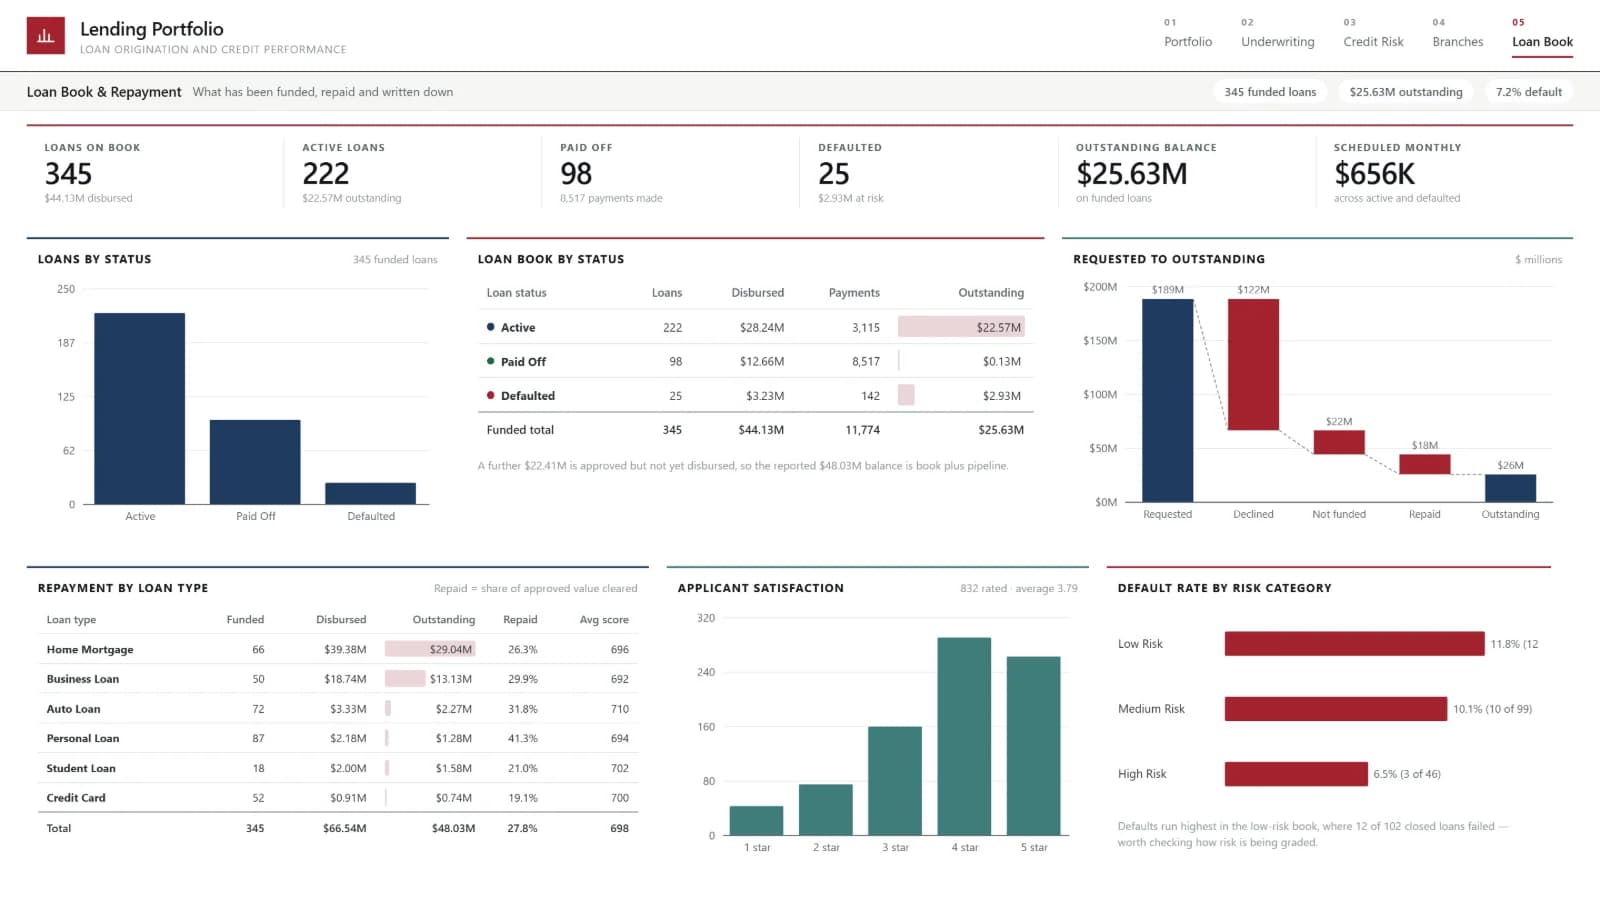This screenshot has width=1600, height=900.
Task: Click Personal Loan repaid 41.3% cell
Action: tap(522, 738)
